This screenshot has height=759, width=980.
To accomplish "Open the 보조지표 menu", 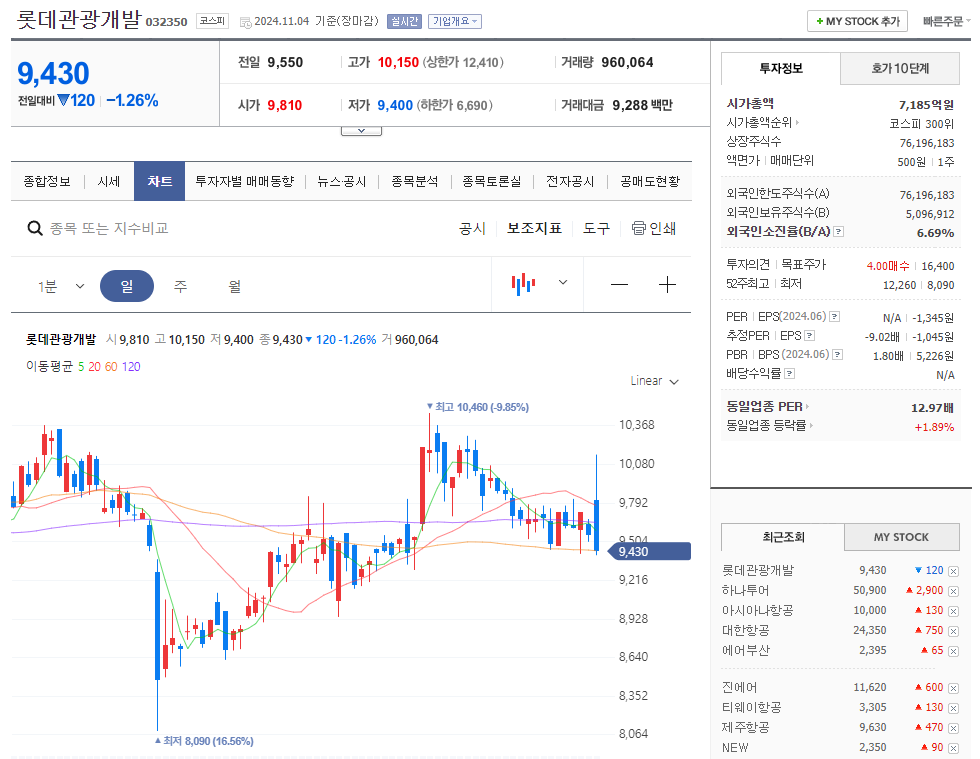I will click(534, 228).
